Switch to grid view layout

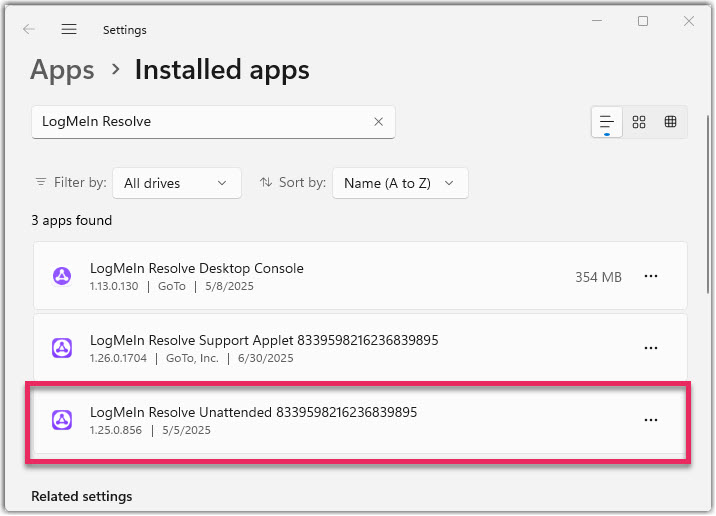[639, 122]
